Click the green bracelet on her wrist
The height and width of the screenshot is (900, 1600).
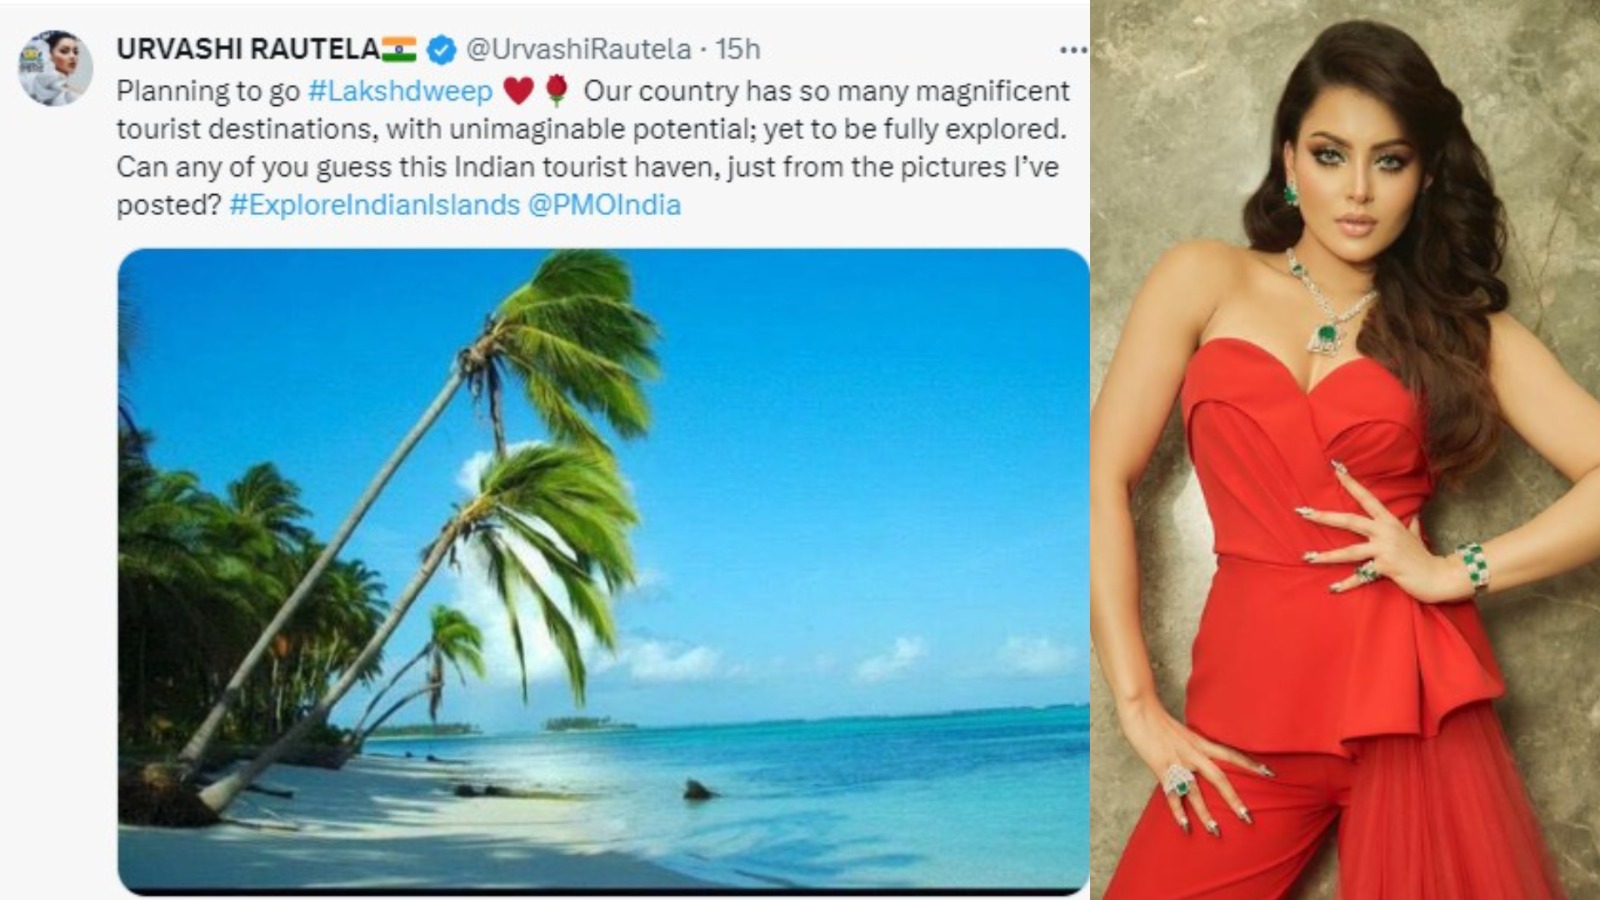coord(1472,566)
